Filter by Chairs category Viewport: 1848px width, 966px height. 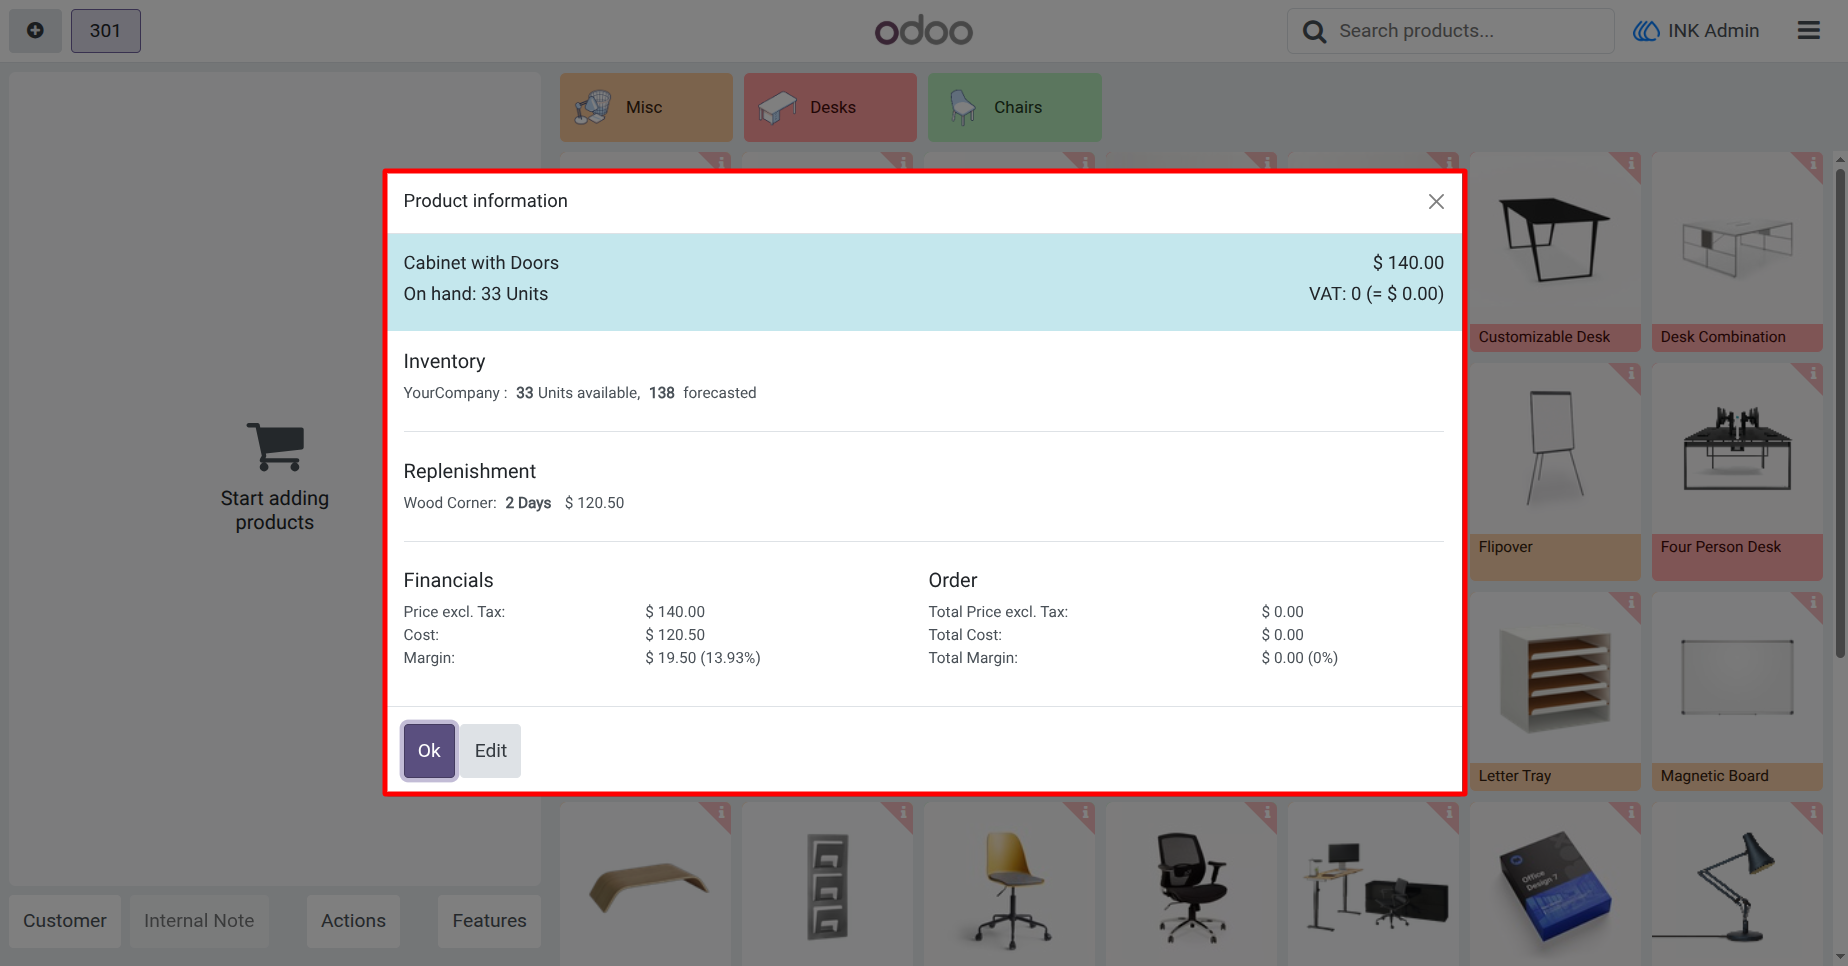[x=1014, y=107]
